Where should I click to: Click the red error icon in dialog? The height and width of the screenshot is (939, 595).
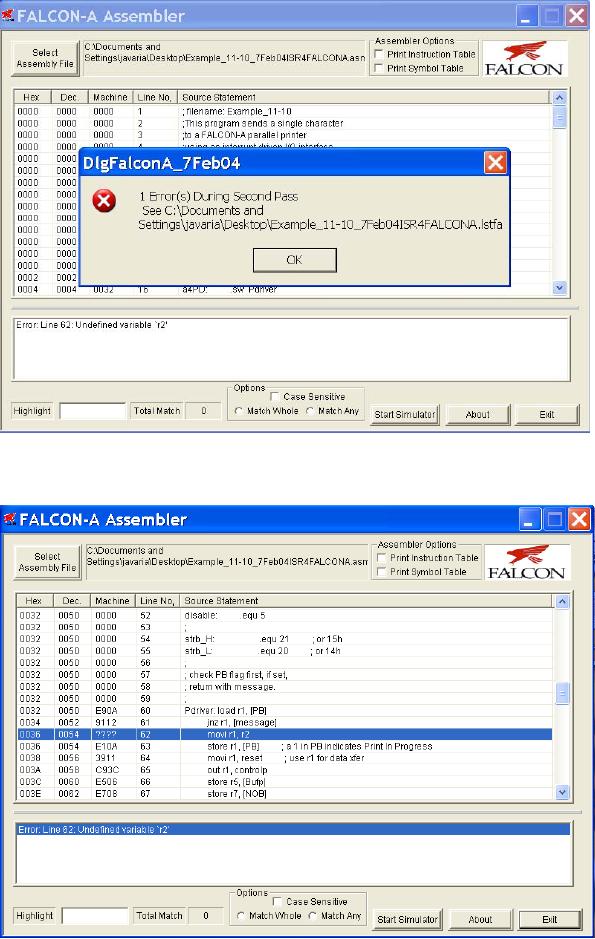[x=104, y=201]
